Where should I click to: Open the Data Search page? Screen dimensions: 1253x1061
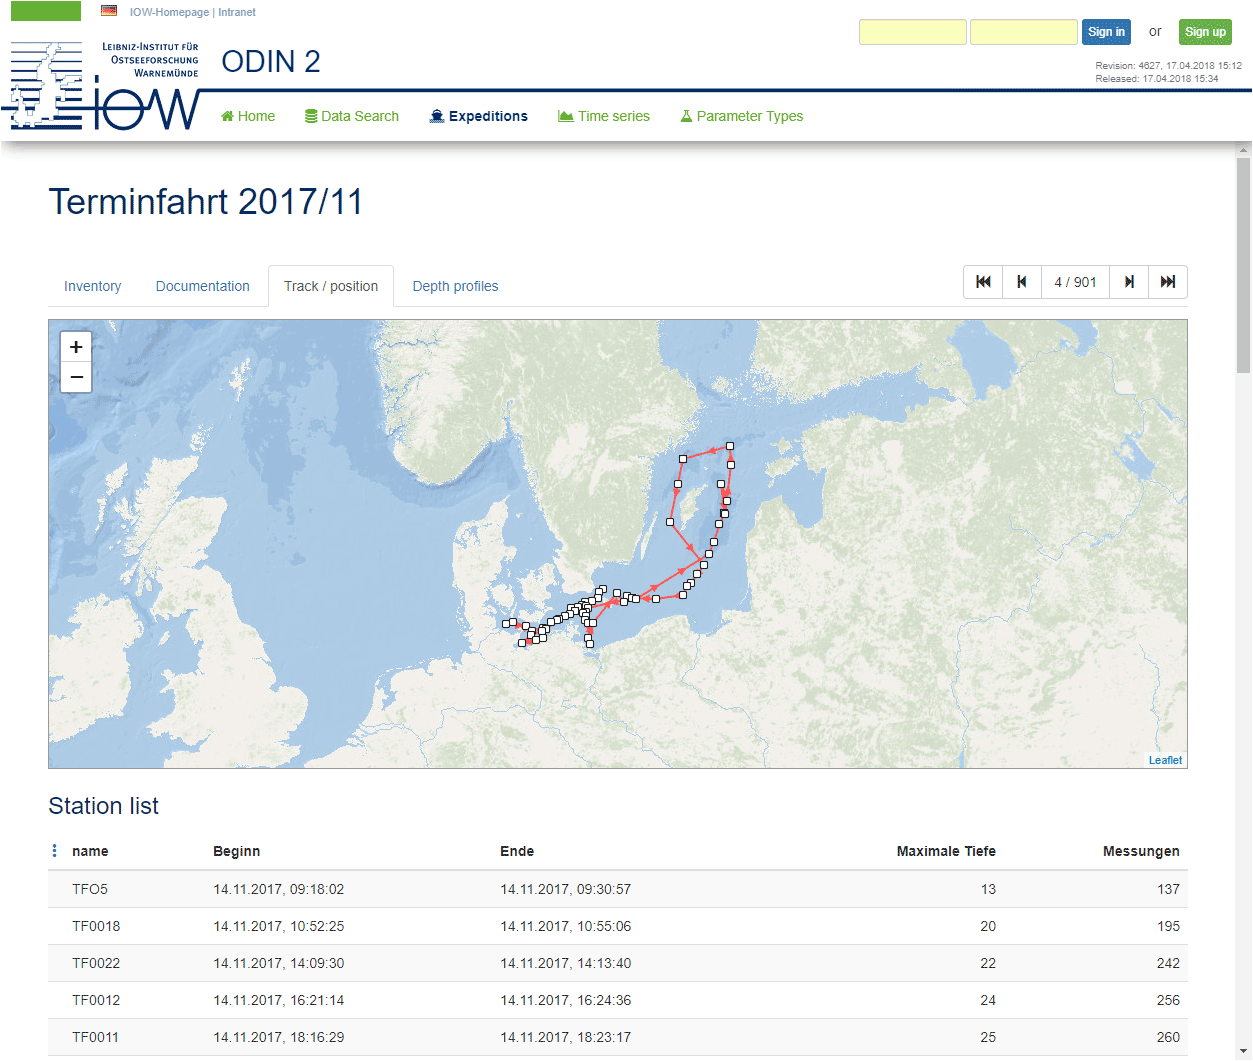[x=351, y=116]
